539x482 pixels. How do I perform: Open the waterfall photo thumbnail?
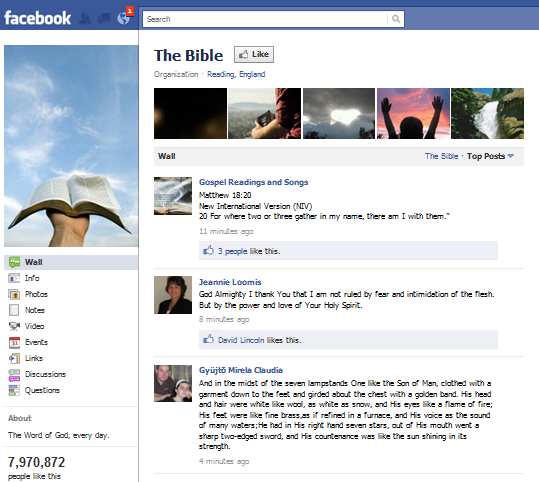point(487,113)
